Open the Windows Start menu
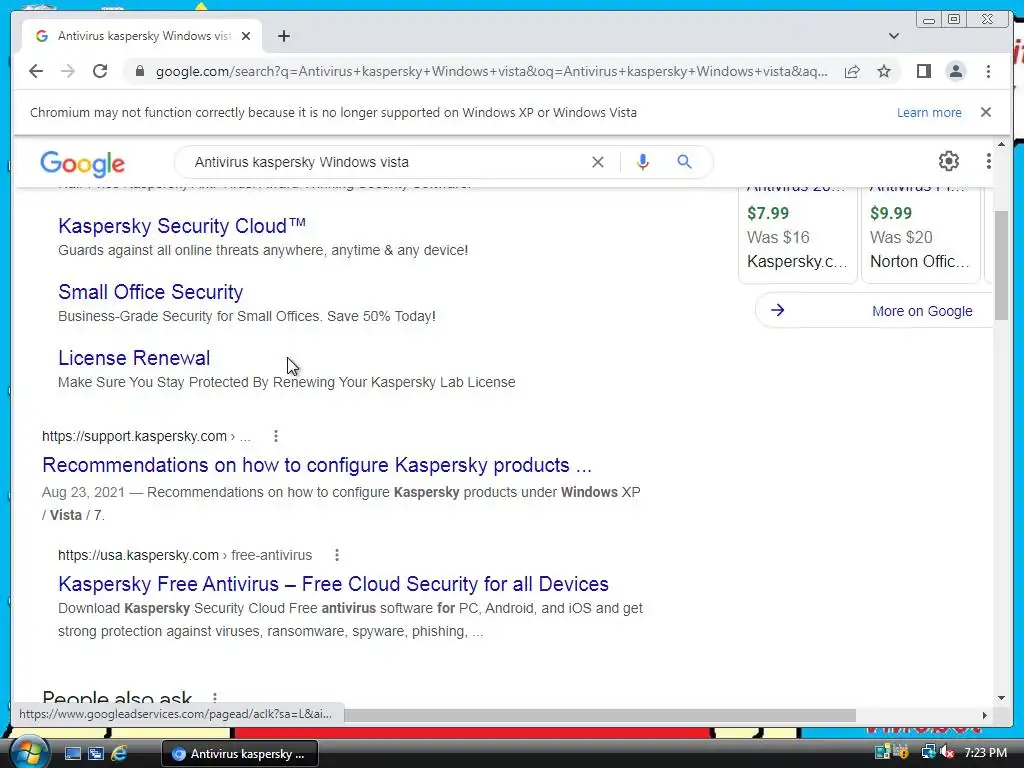1024x768 pixels. (28, 752)
